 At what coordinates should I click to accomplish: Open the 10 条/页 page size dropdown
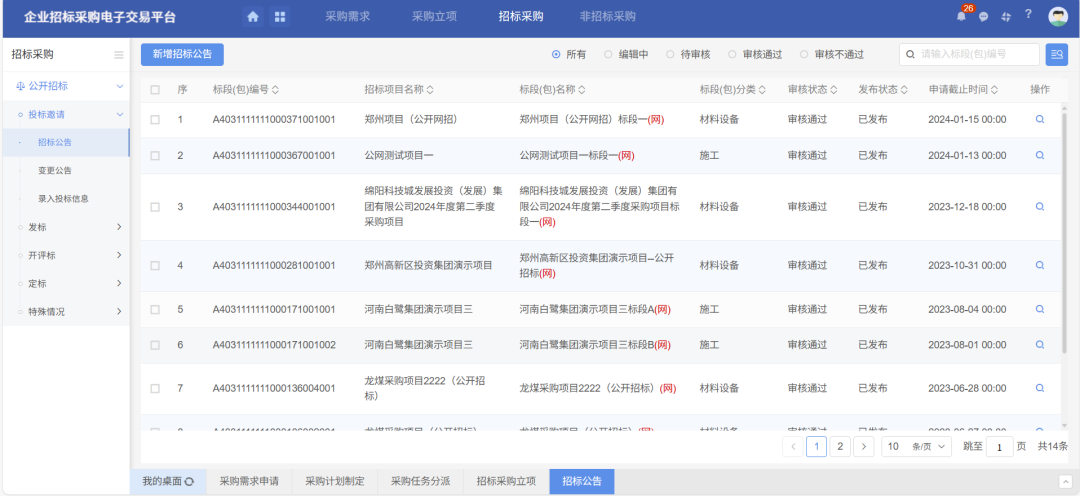tap(916, 446)
